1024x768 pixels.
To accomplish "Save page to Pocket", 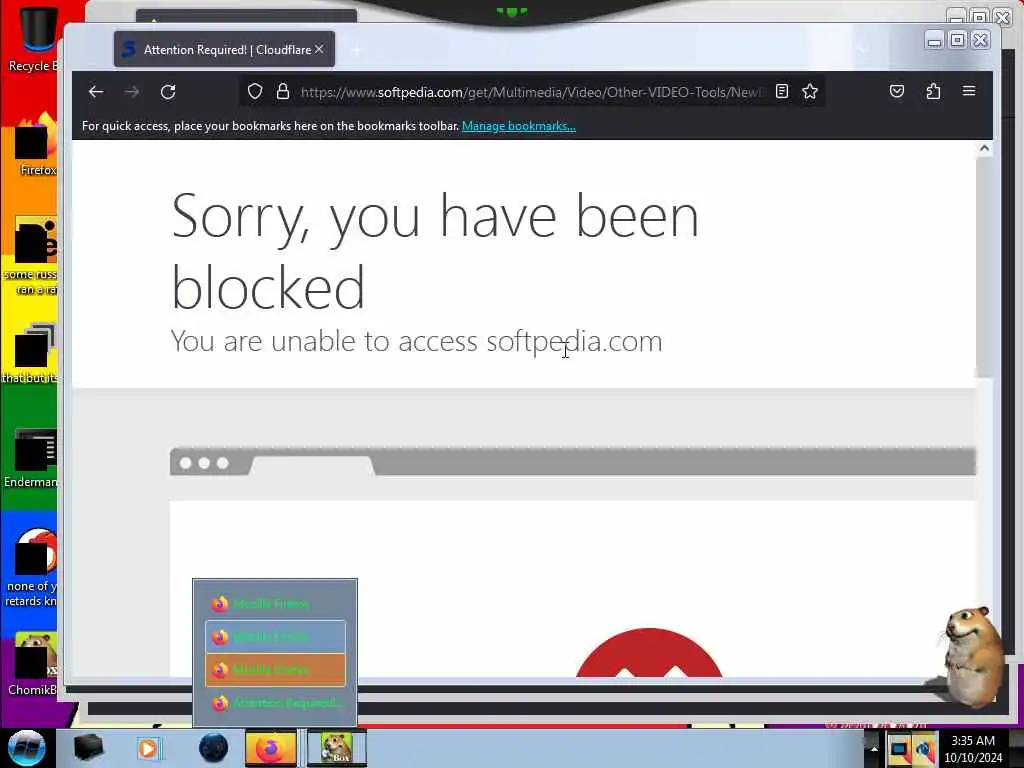I will [x=897, y=91].
